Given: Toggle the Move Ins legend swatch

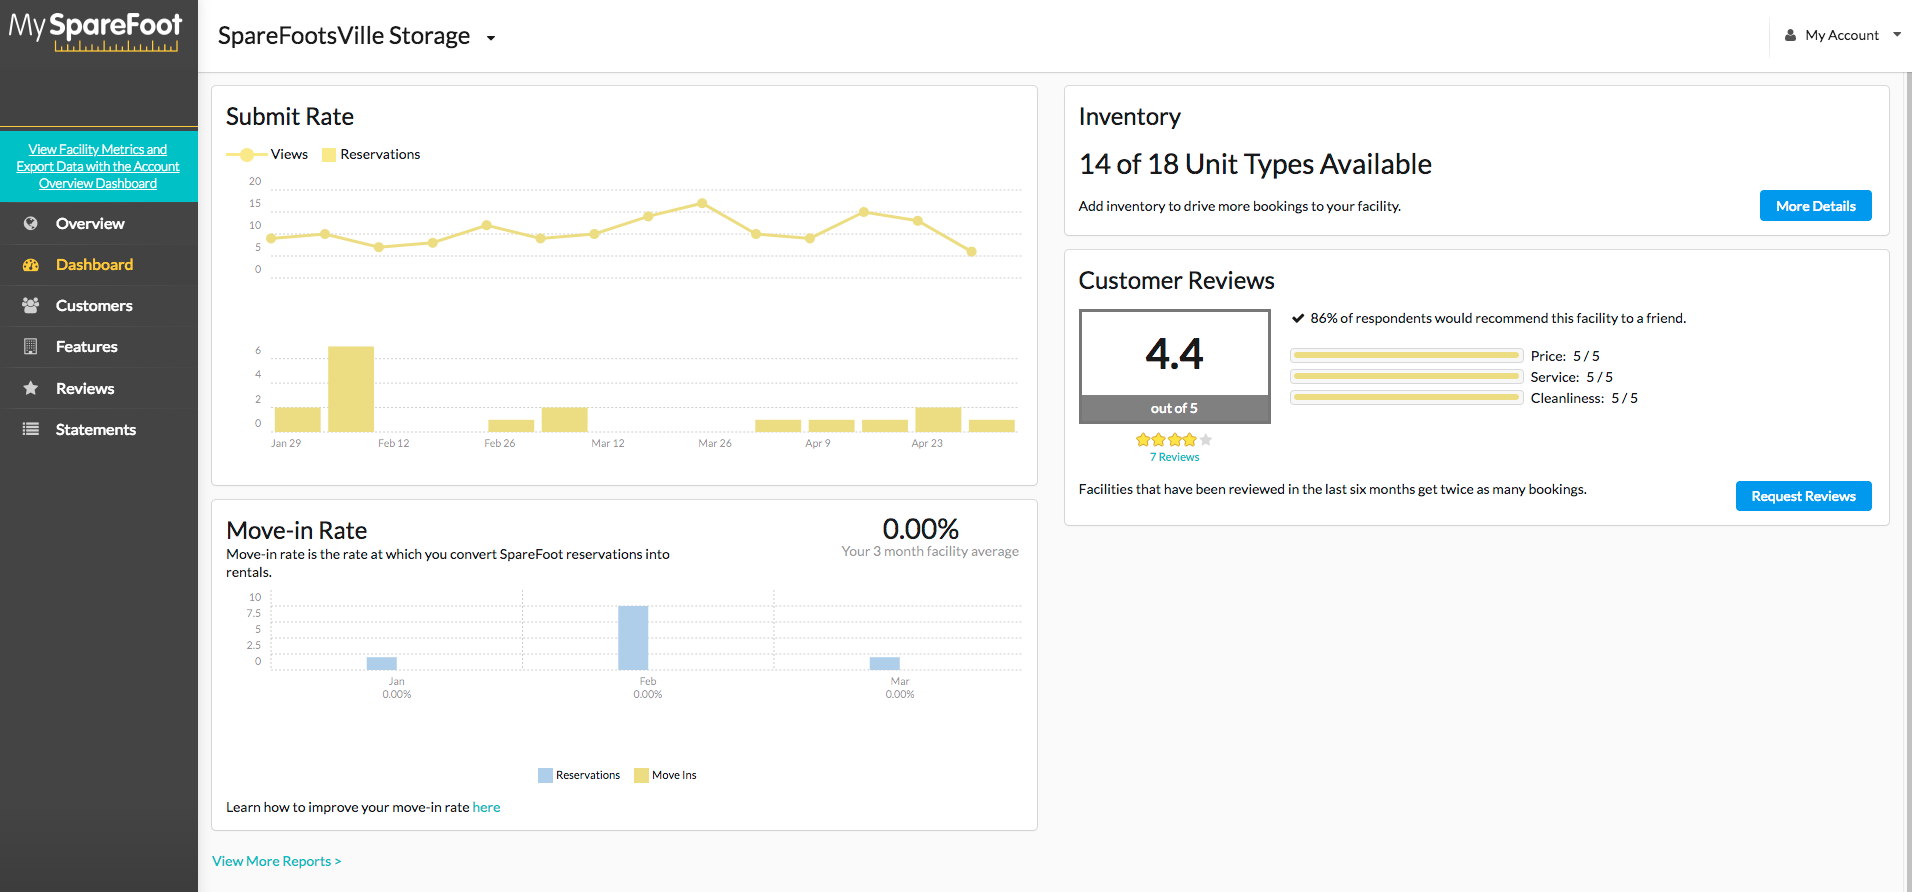Looking at the screenshot, I should (641, 775).
